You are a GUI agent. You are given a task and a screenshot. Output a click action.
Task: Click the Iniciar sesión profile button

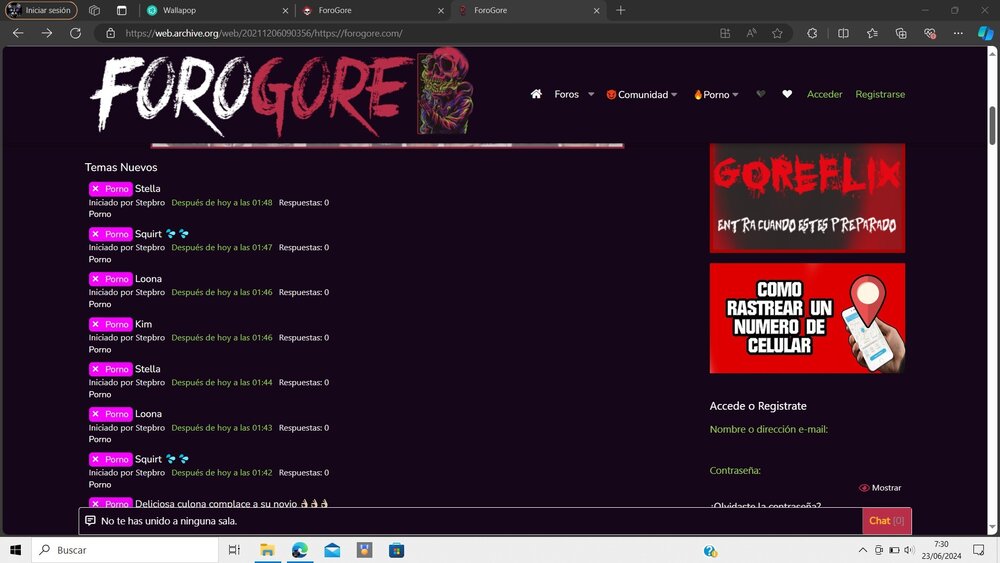[x=41, y=10]
